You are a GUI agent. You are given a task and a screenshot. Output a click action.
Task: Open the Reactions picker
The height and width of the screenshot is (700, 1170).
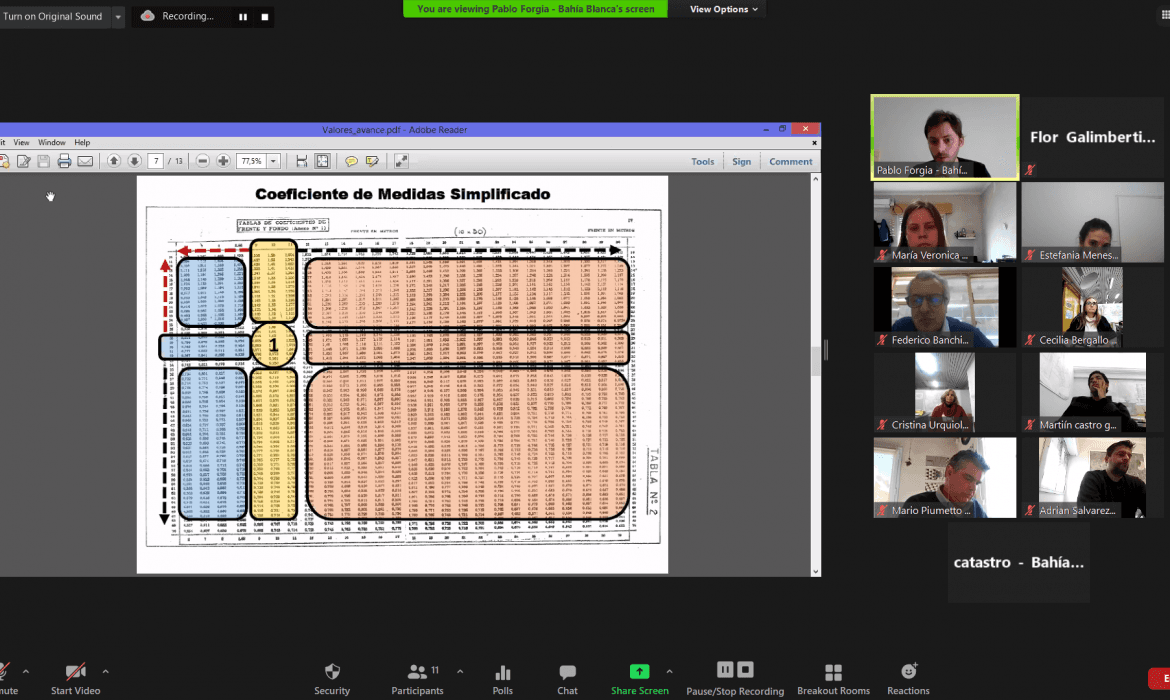tap(907, 678)
